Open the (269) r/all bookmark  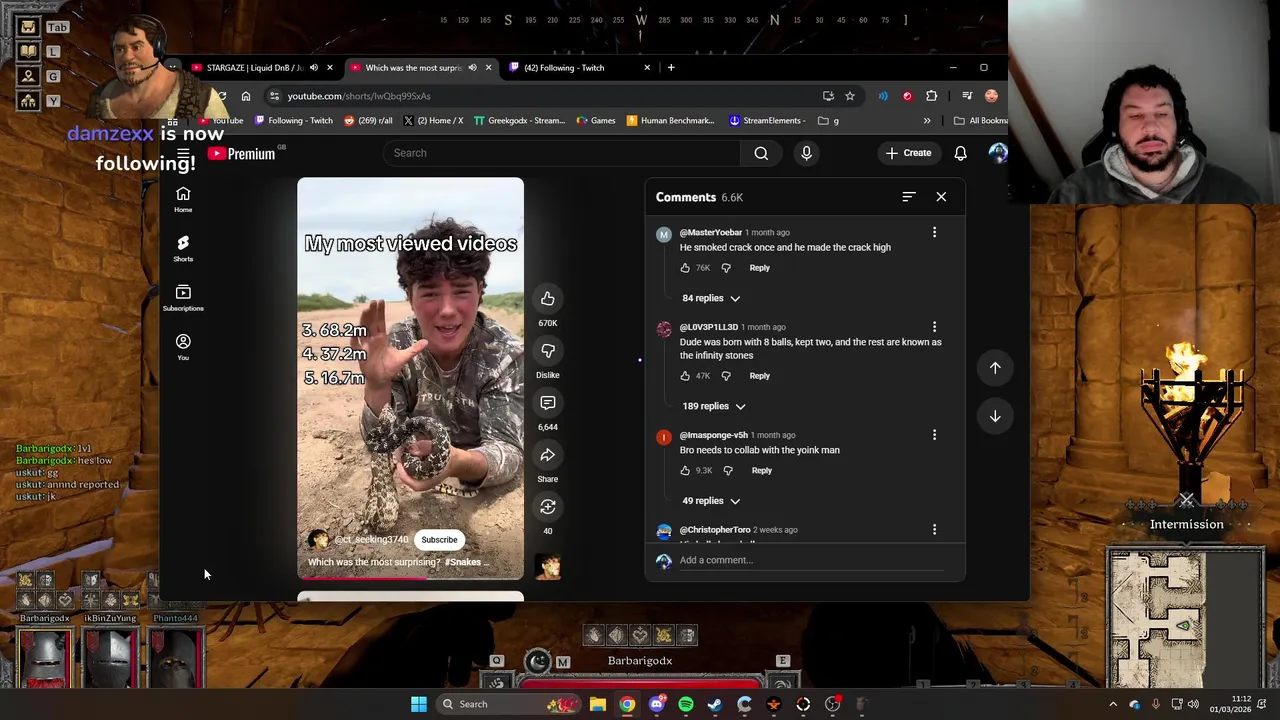pyautogui.click(x=368, y=121)
